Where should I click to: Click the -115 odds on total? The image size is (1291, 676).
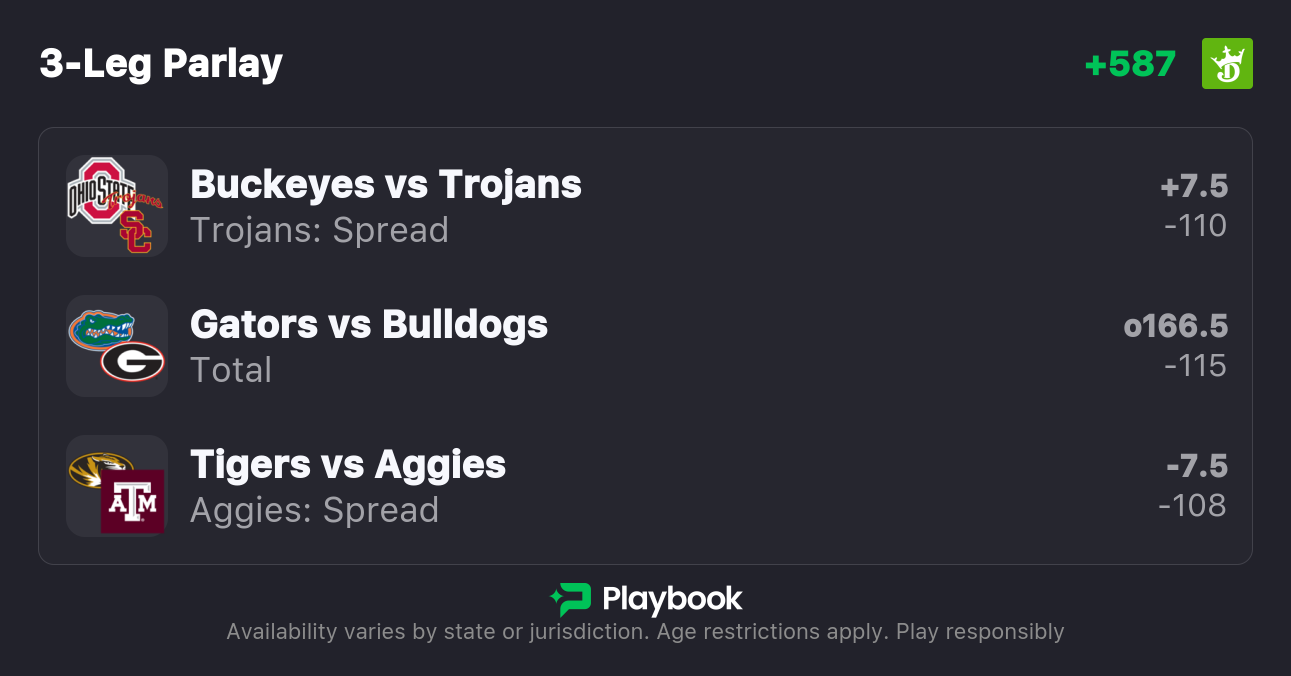click(x=1196, y=366)
